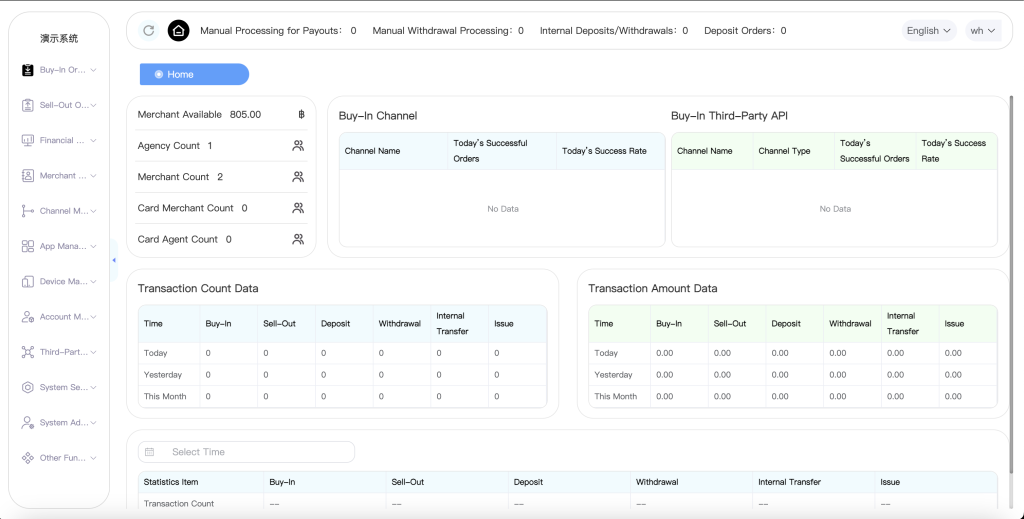Click the refresh icon in top bar
The width and height of the screenshot is (1024, 519).
pyautogui.click(x=149, y=31)
